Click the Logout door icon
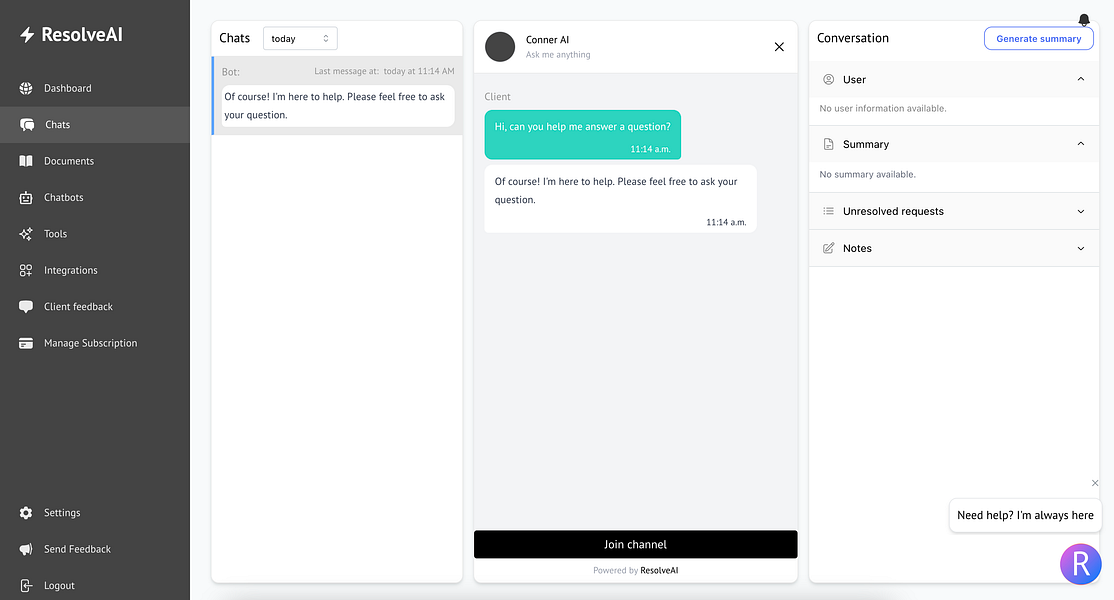 point(26,586)
